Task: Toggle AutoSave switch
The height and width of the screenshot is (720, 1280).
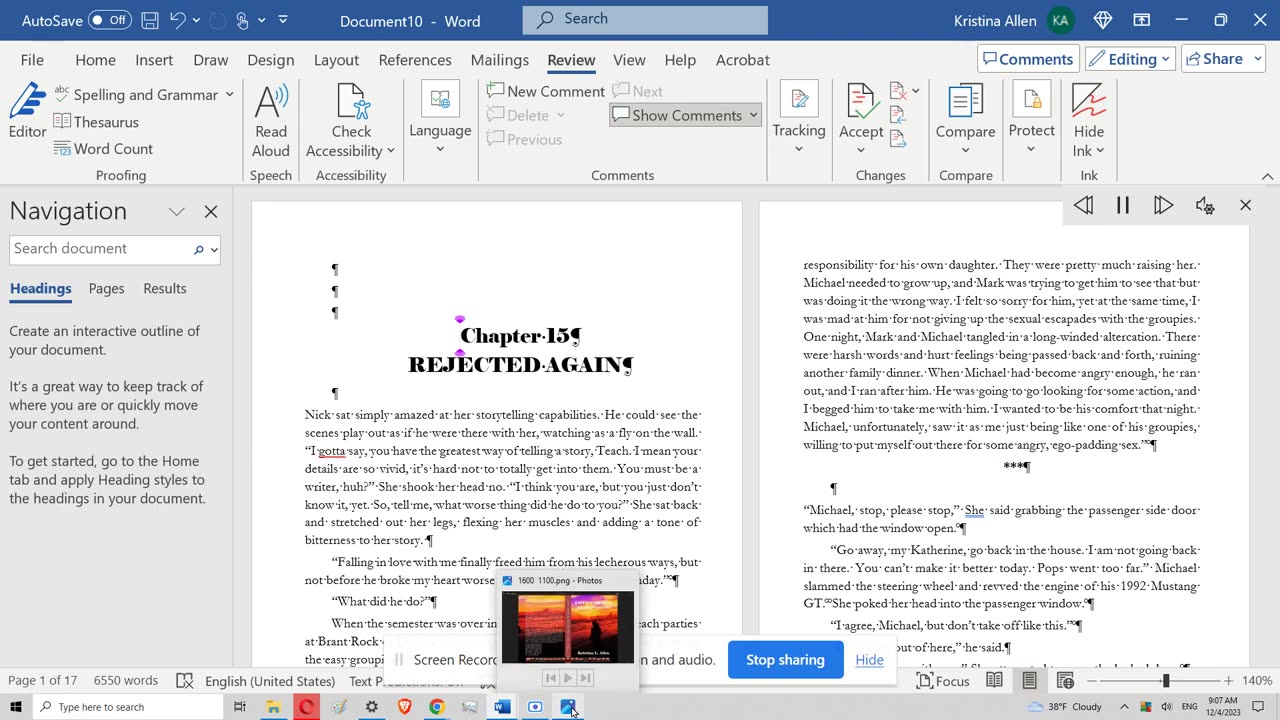Action: [109, 20]
